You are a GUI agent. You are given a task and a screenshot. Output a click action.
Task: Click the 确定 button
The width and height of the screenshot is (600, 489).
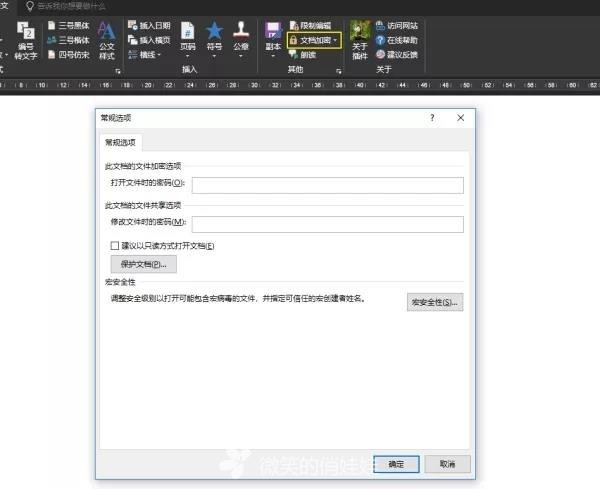(396, 464)
